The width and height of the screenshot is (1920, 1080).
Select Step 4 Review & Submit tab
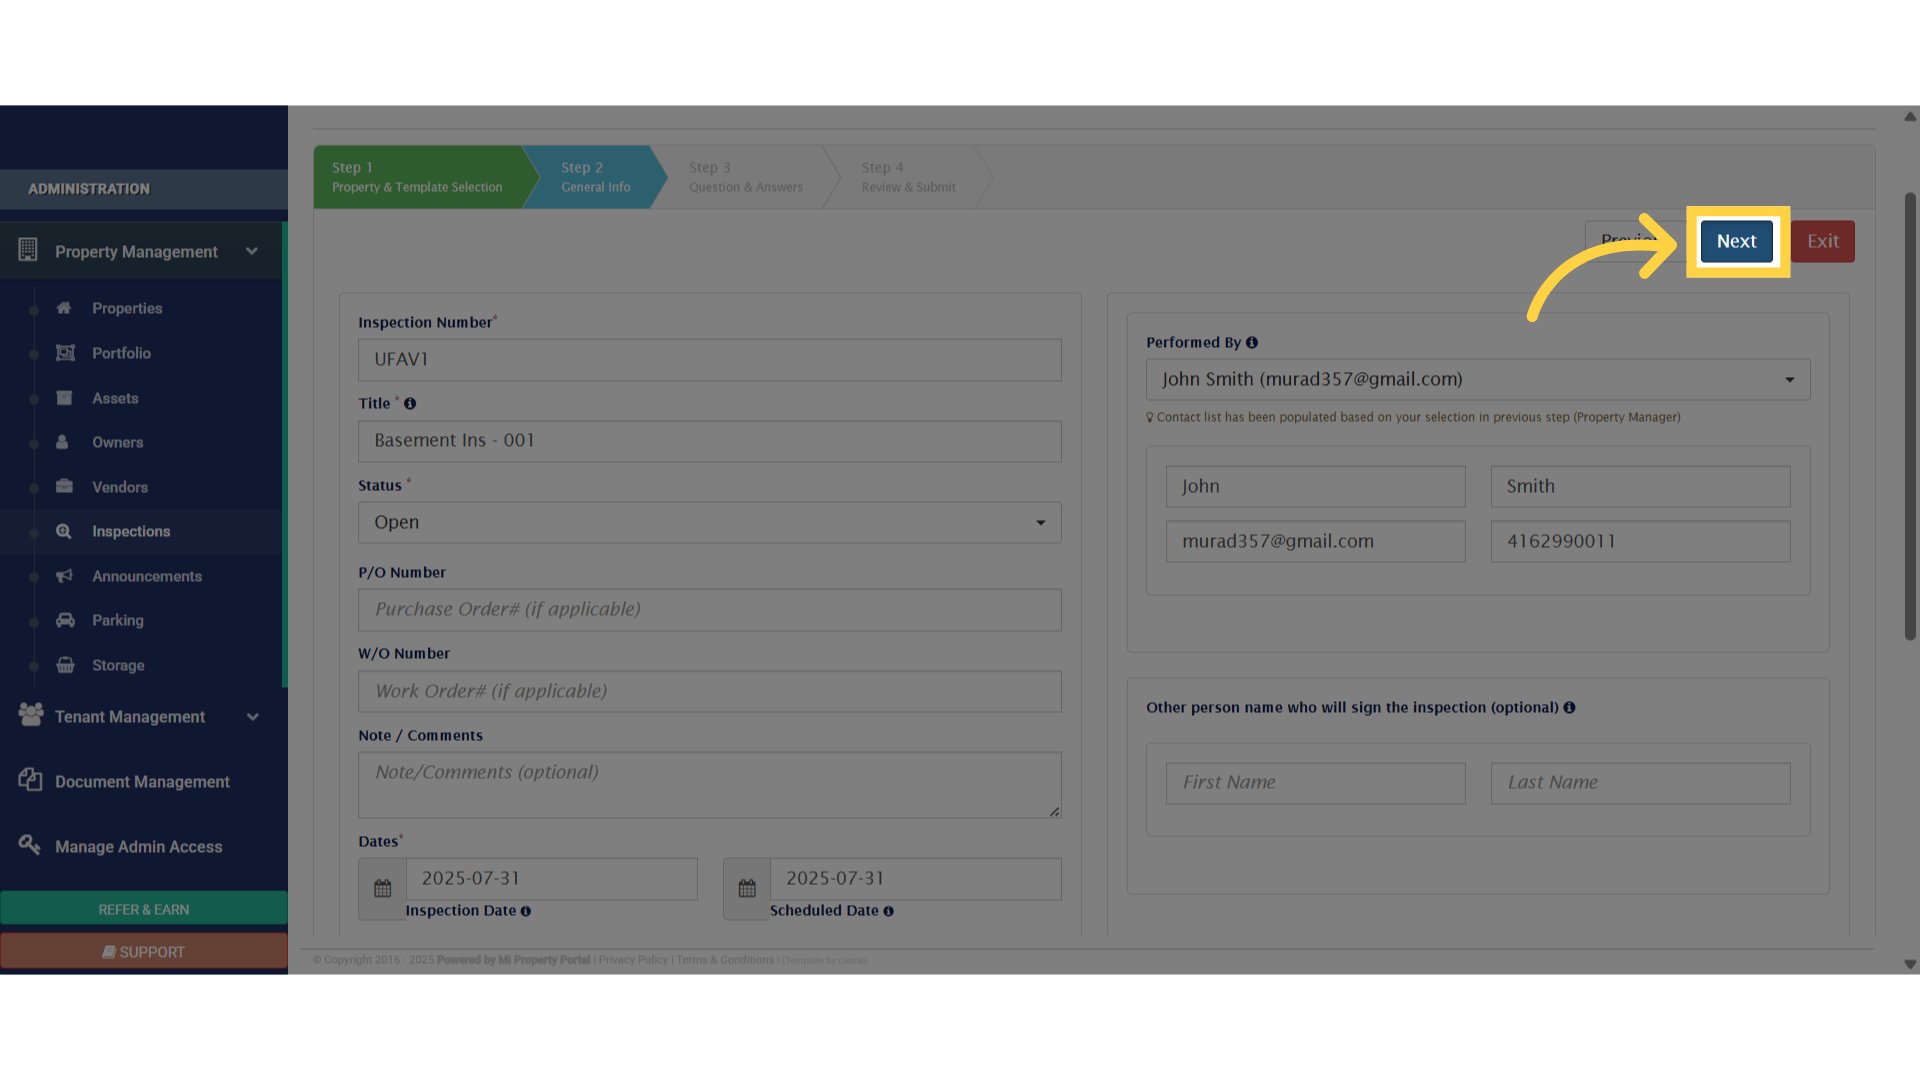[908, 177]
